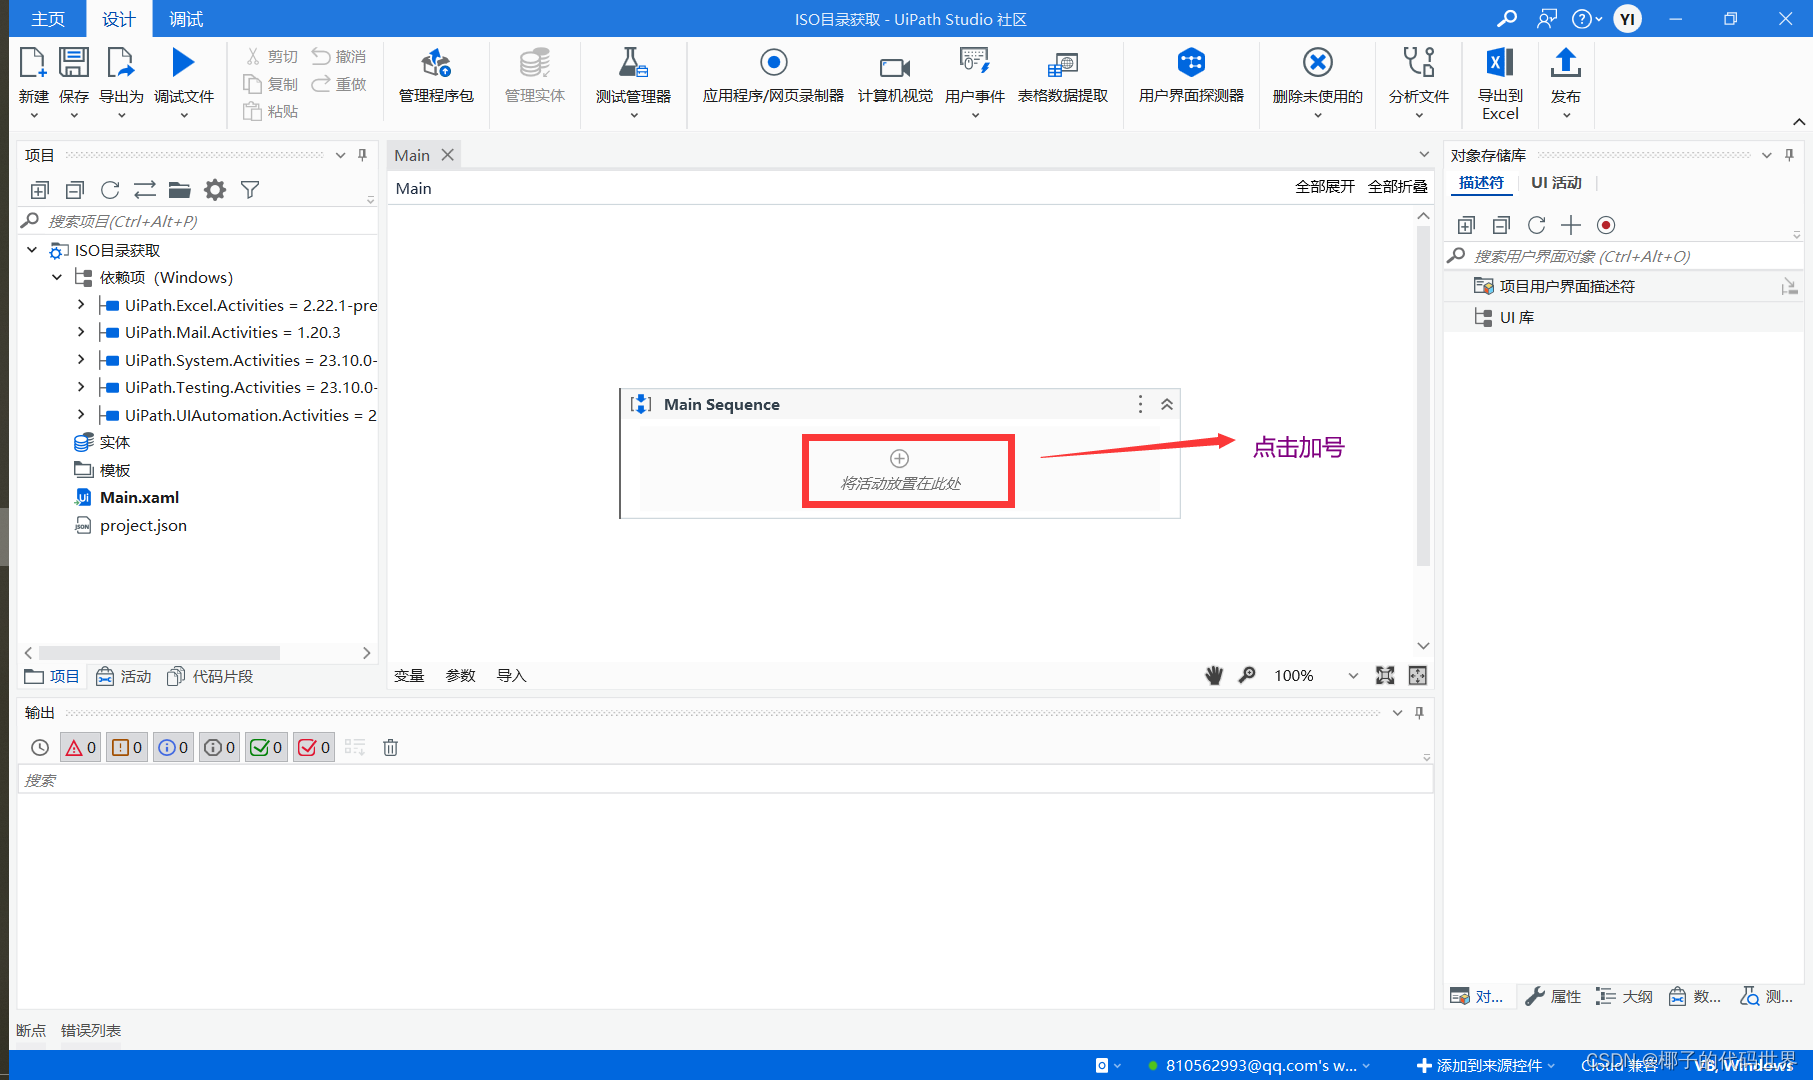Open project settings gear icon
The width and height of the screenshot is (1813, 1080).
pyautogui.click(x=215, y=189)
